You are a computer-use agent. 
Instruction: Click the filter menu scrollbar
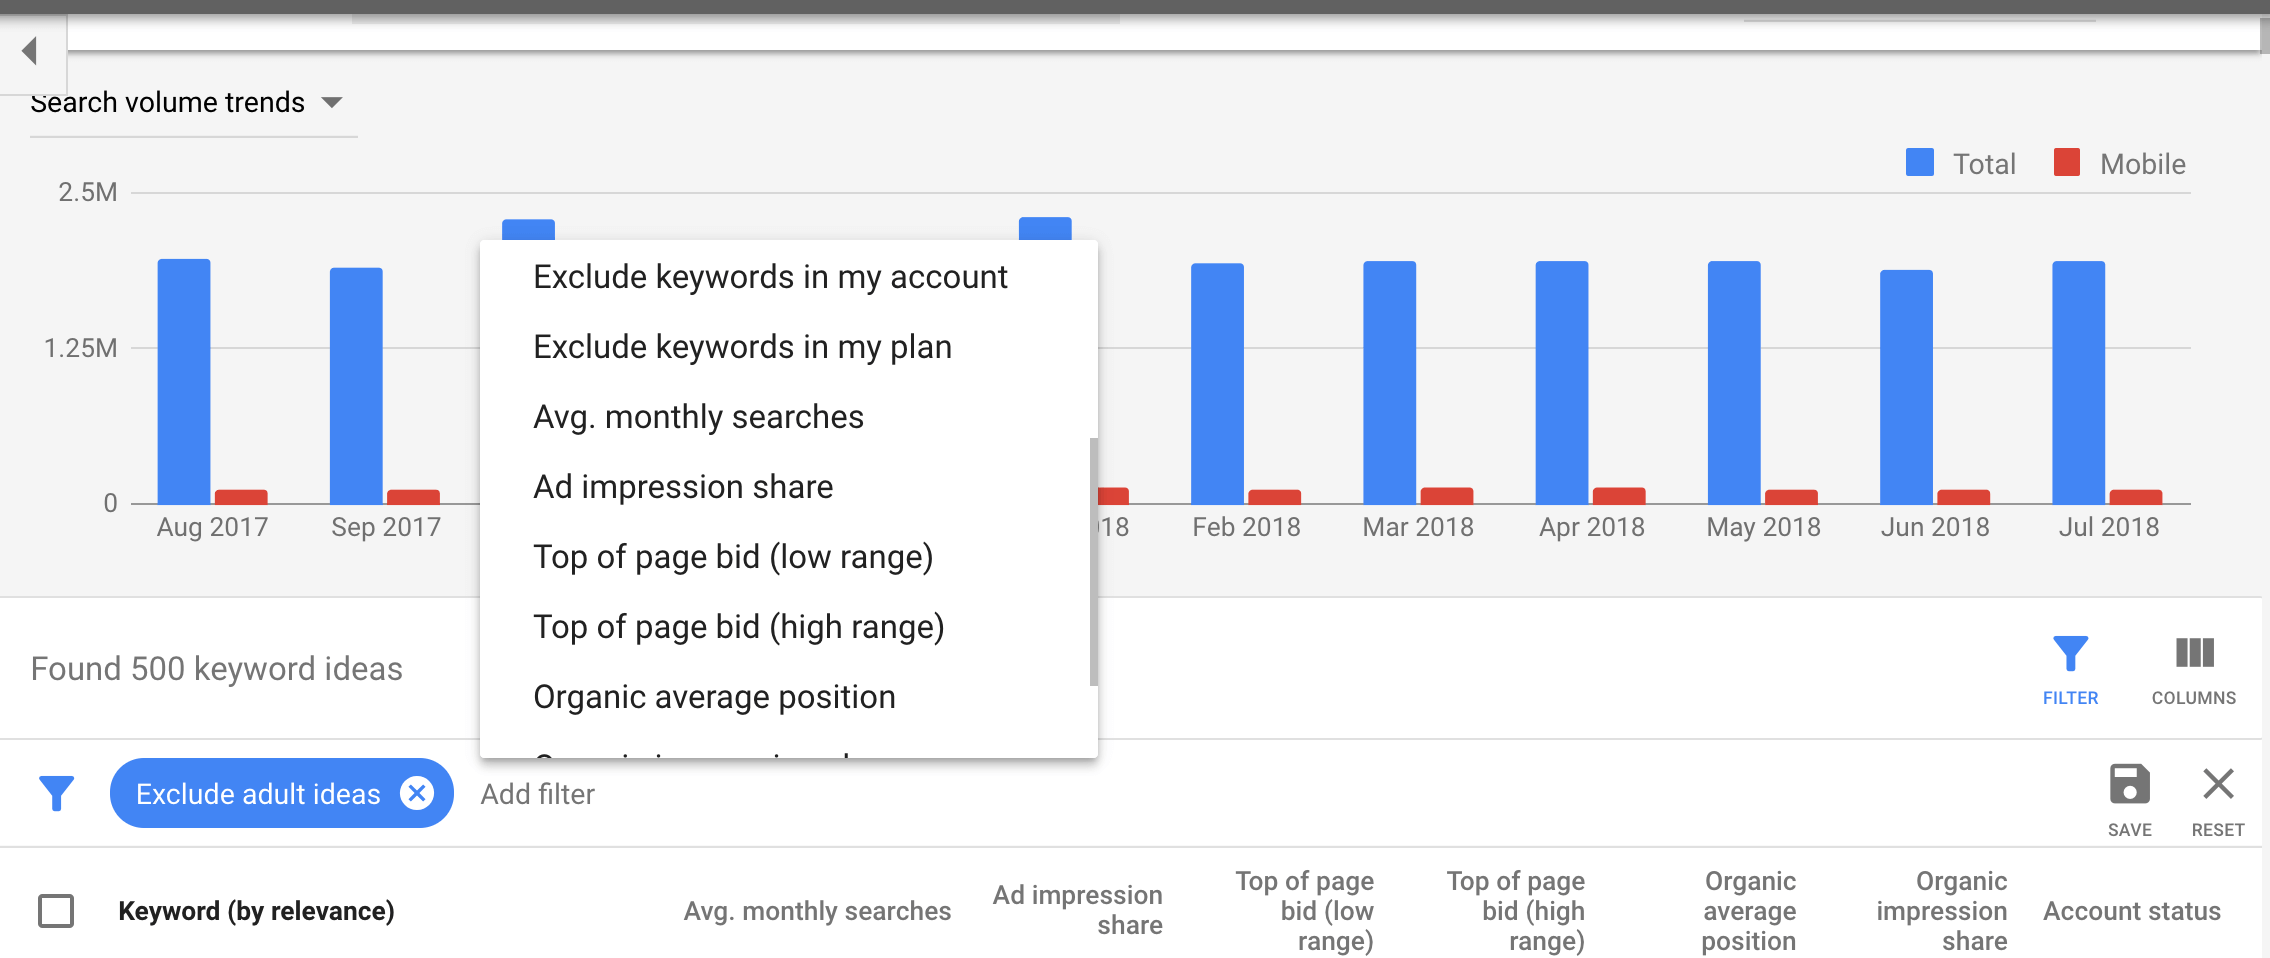tap(1093, 561)
